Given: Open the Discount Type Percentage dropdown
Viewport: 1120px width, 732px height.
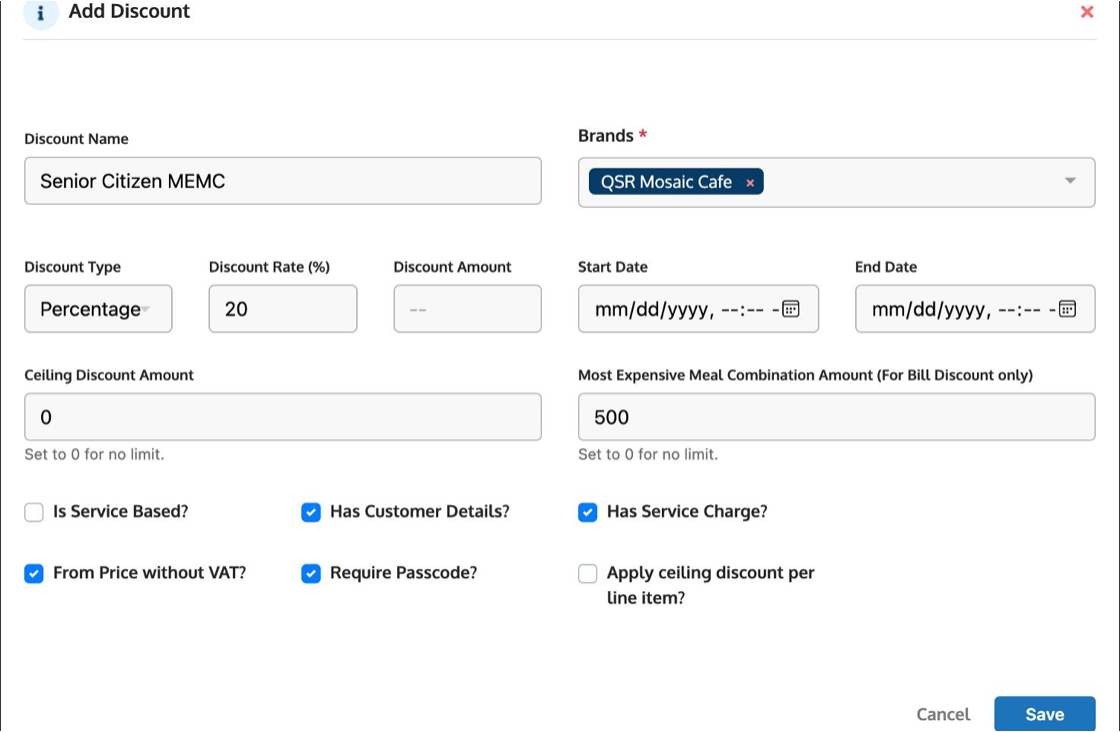Looking at the screenshot, I should pos(98,309).
